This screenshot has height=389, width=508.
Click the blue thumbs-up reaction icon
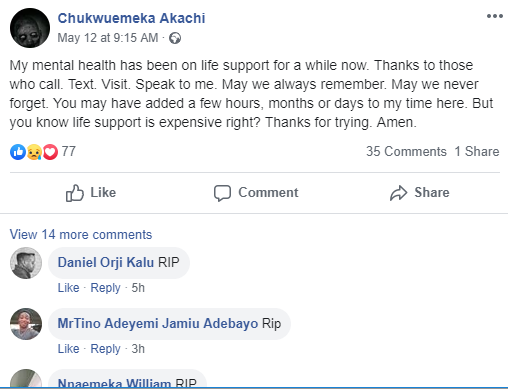(x=18, y=152)
